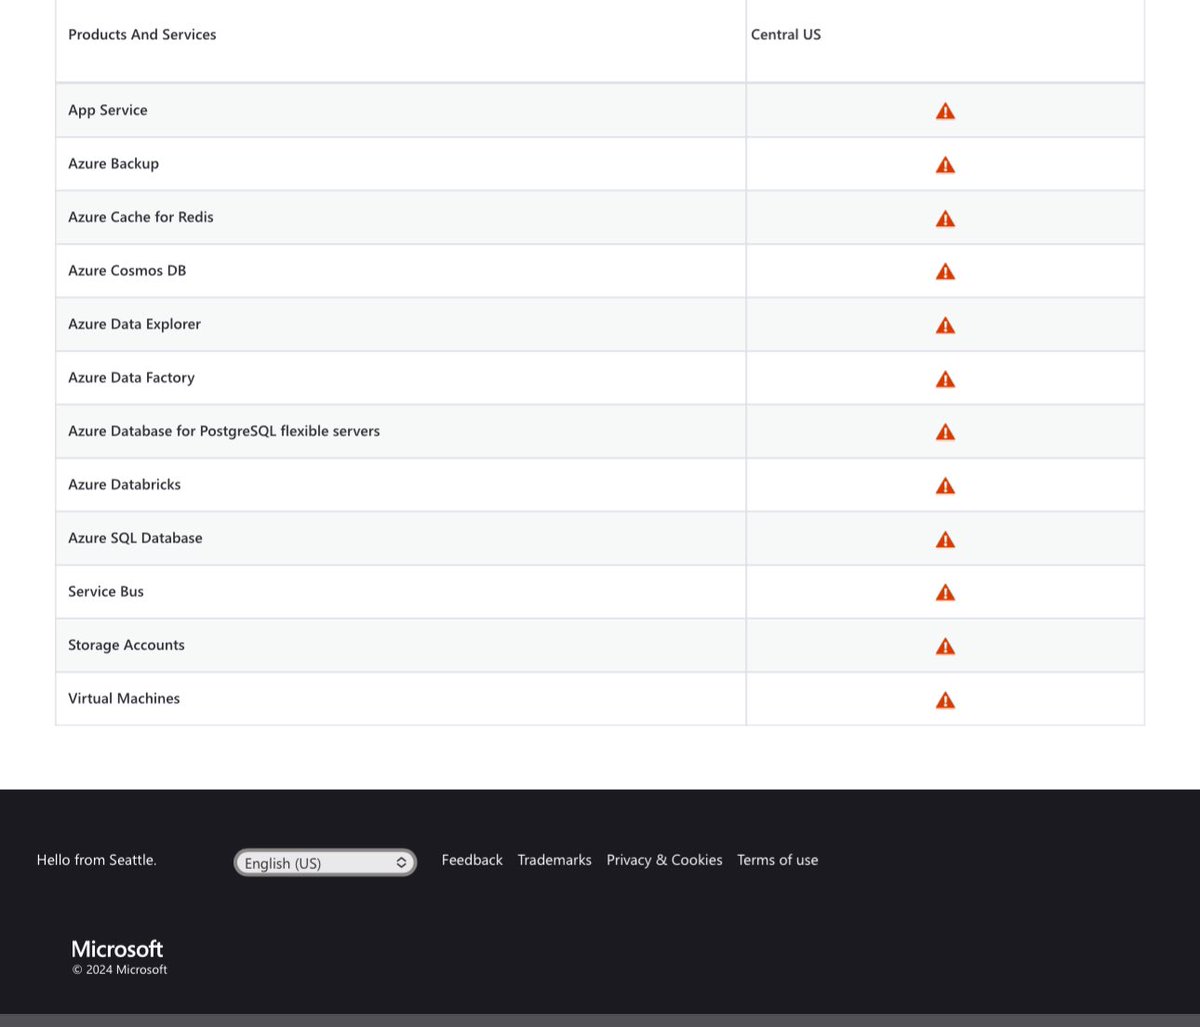The width and height of the screenshot is (1200, 1027).
Task: View warning icon for Azure SQL Database
Action: (x=945, y=540)
